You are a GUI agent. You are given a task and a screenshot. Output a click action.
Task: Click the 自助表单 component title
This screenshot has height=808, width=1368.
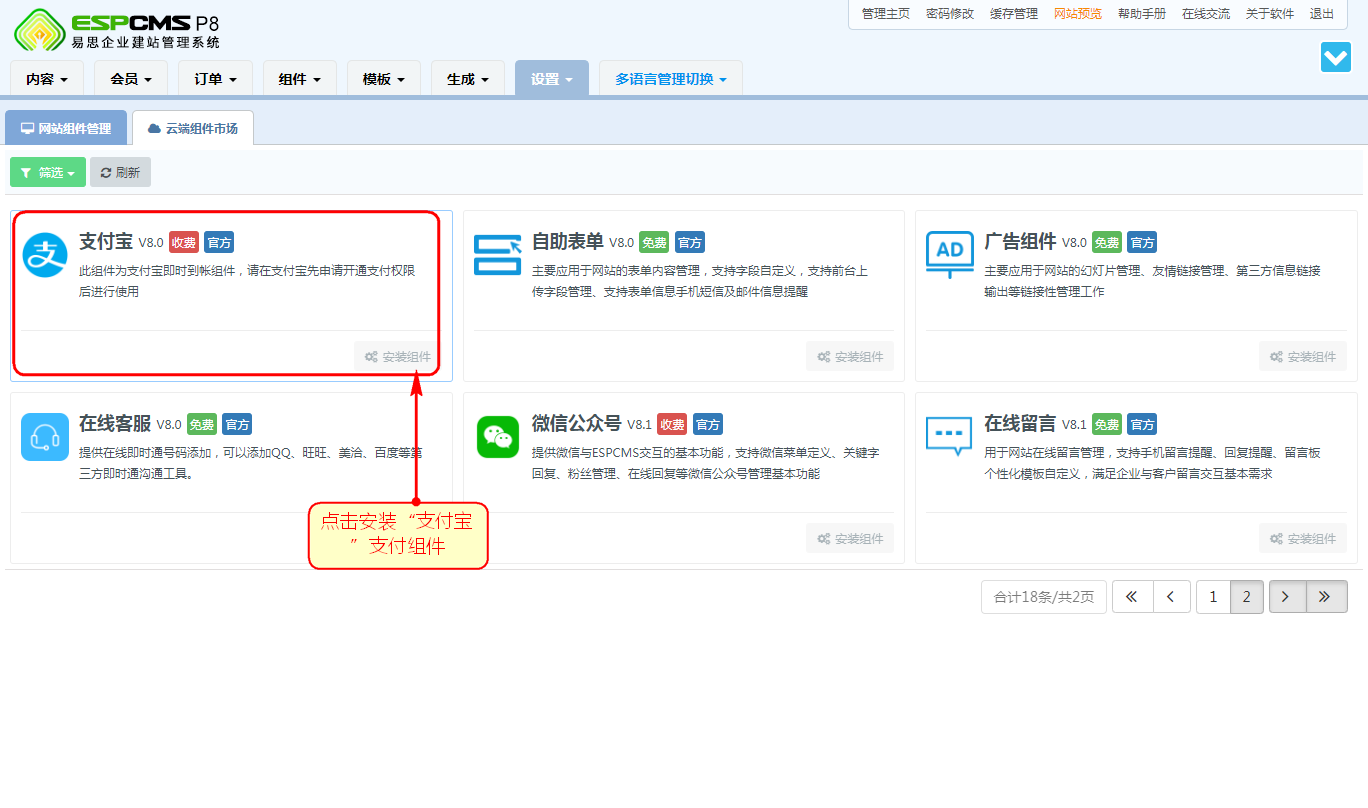click(567, 241)
